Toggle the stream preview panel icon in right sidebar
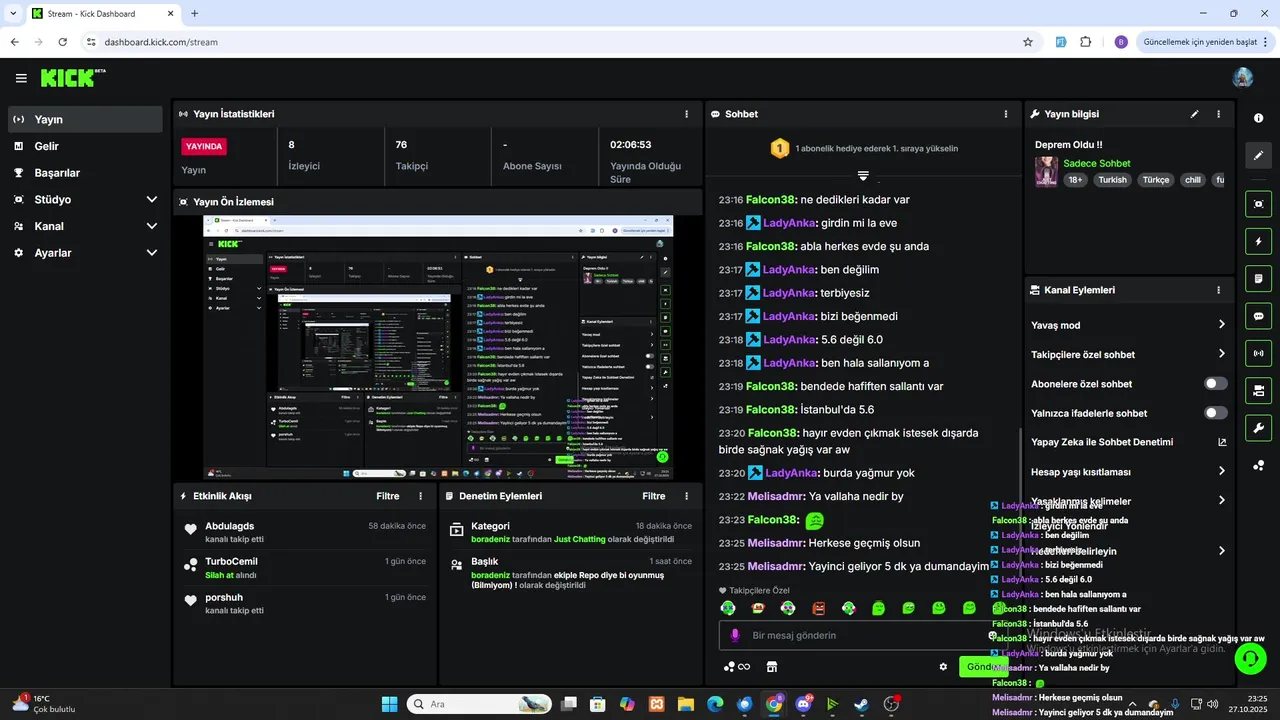 click(x=1258, y=204)
